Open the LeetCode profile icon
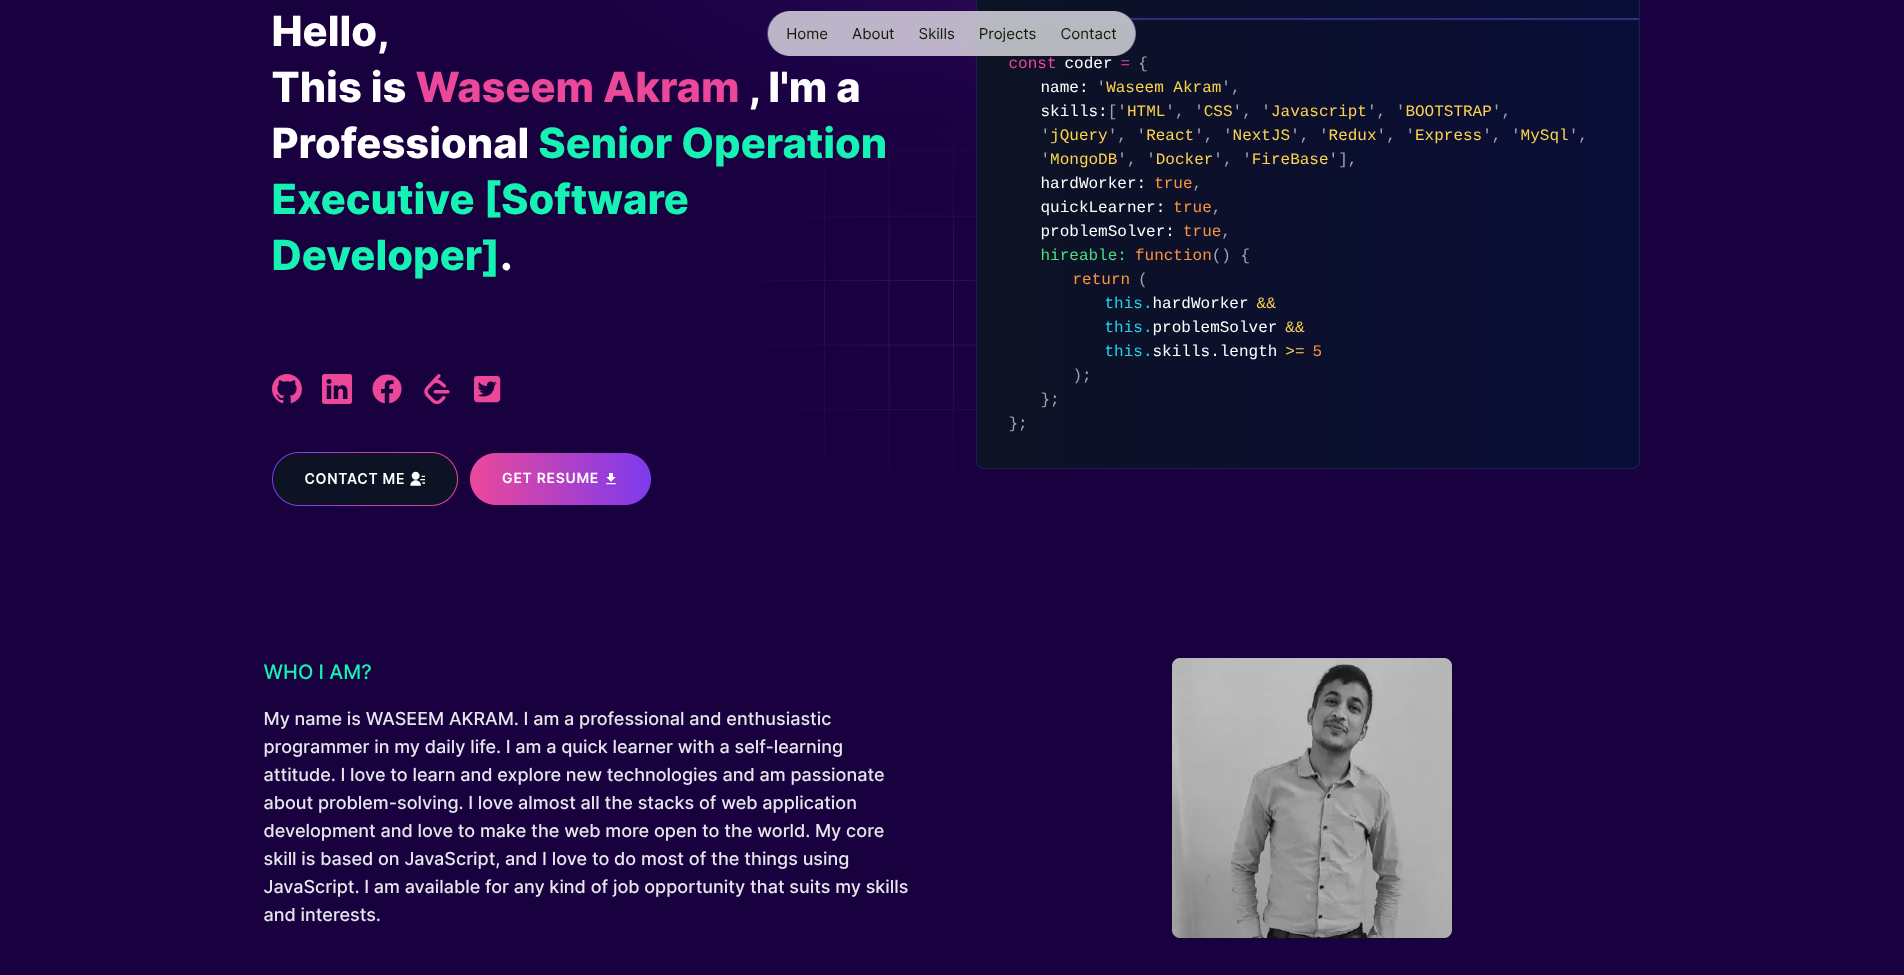The height and width of the screenshot is (975, 1904). tap(436, 389)
